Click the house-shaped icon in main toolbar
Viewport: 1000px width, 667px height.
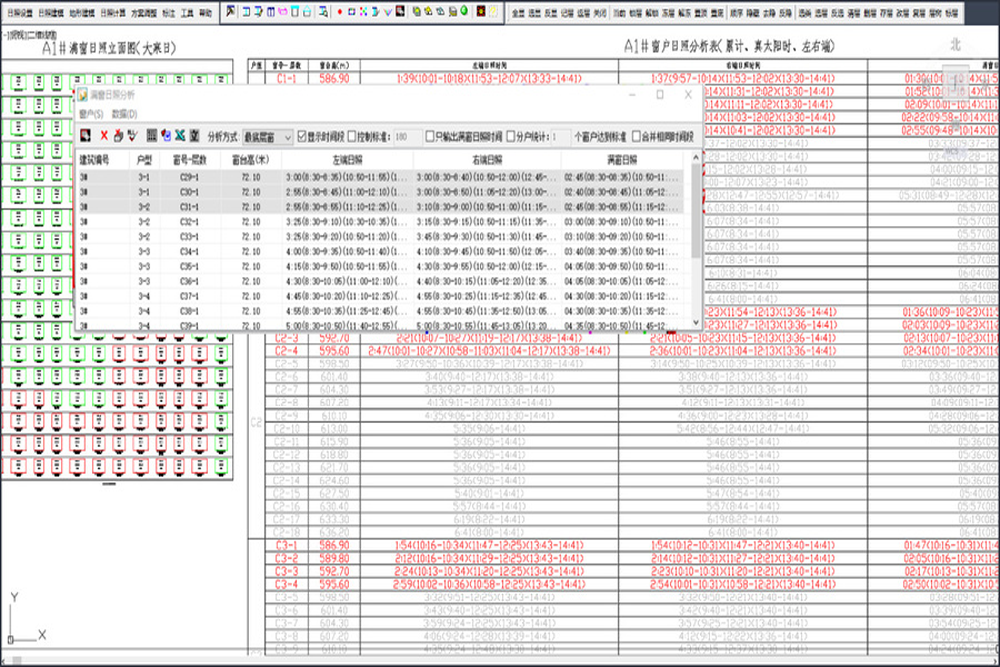tap(307, 11)
